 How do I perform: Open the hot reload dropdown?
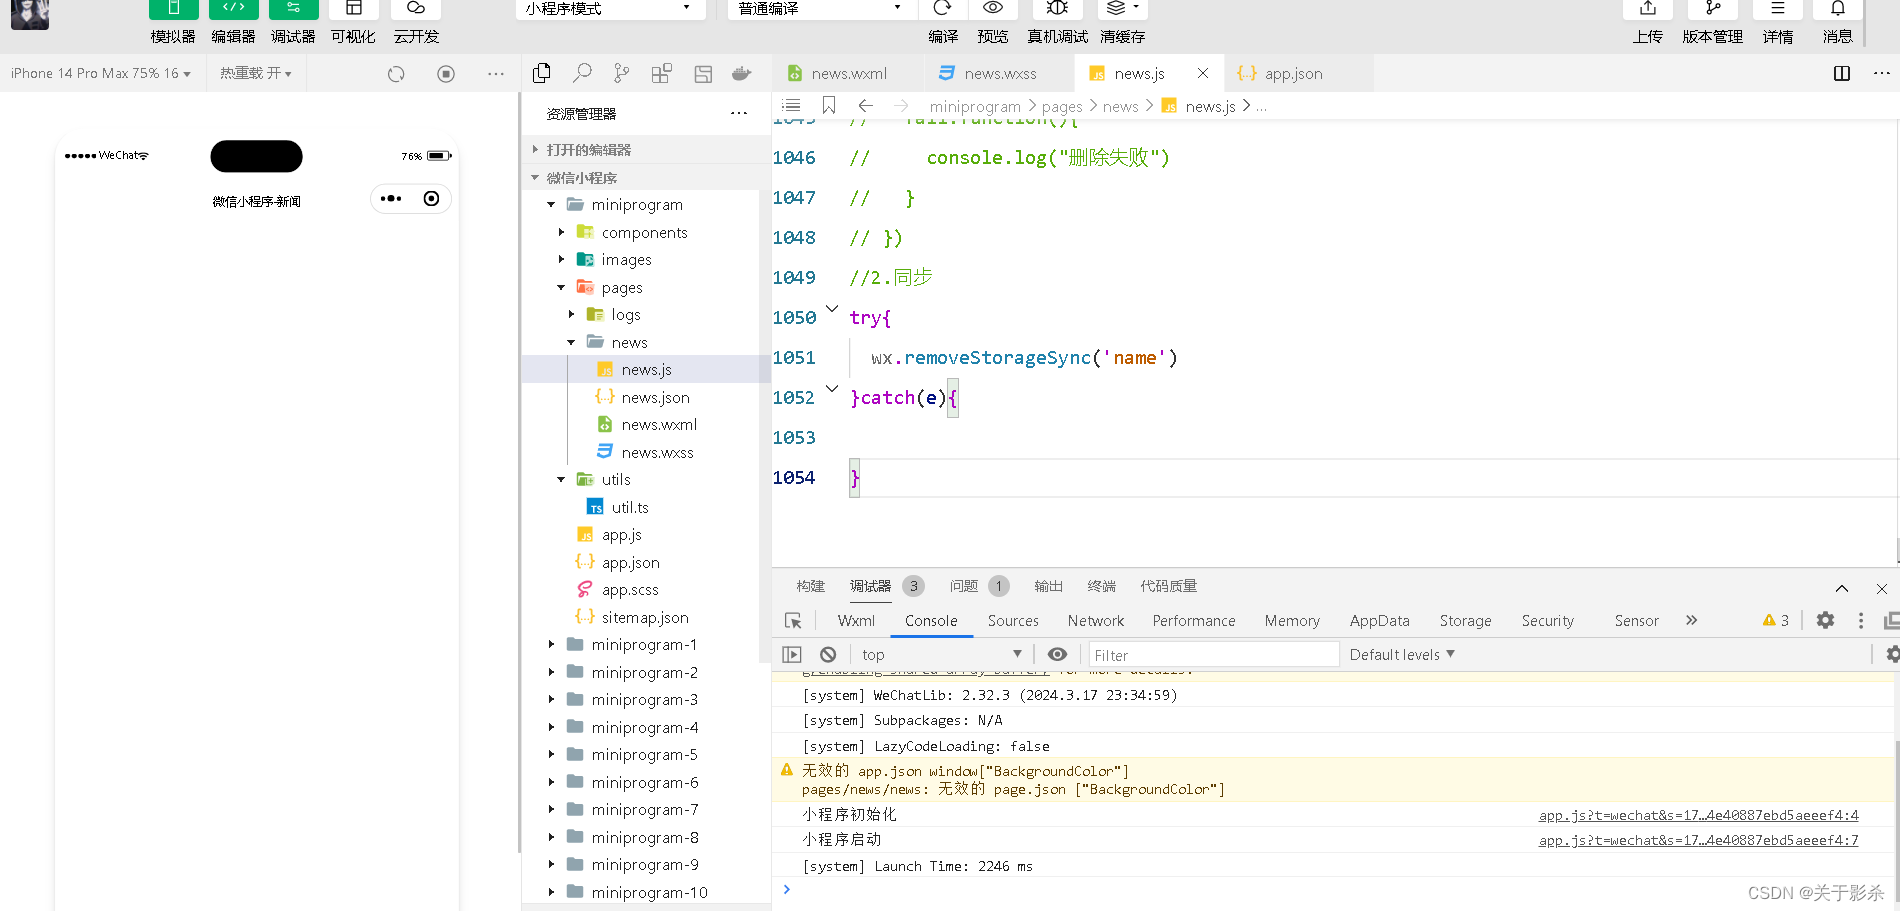(256, 73)
